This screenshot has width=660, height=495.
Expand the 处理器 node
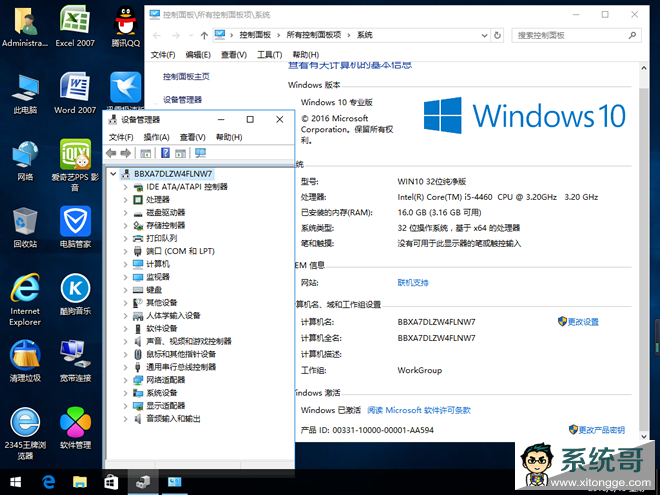tap(125, 200)
